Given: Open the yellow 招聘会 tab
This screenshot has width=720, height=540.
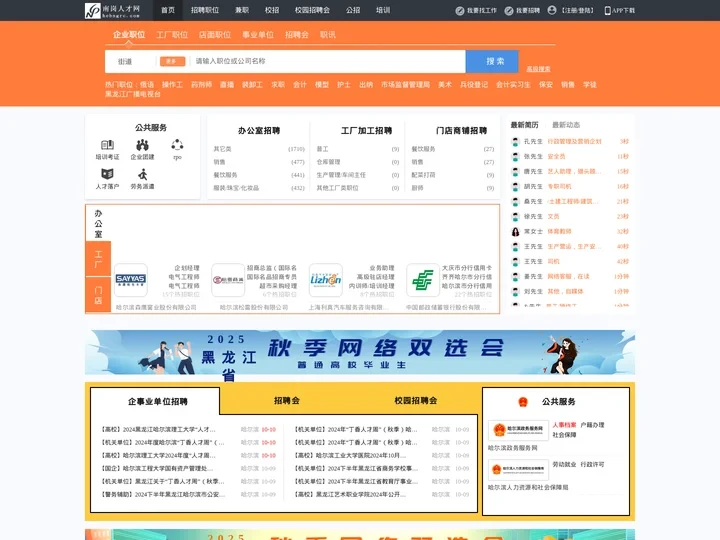Looking at the screenshot, I should [287, 400].
